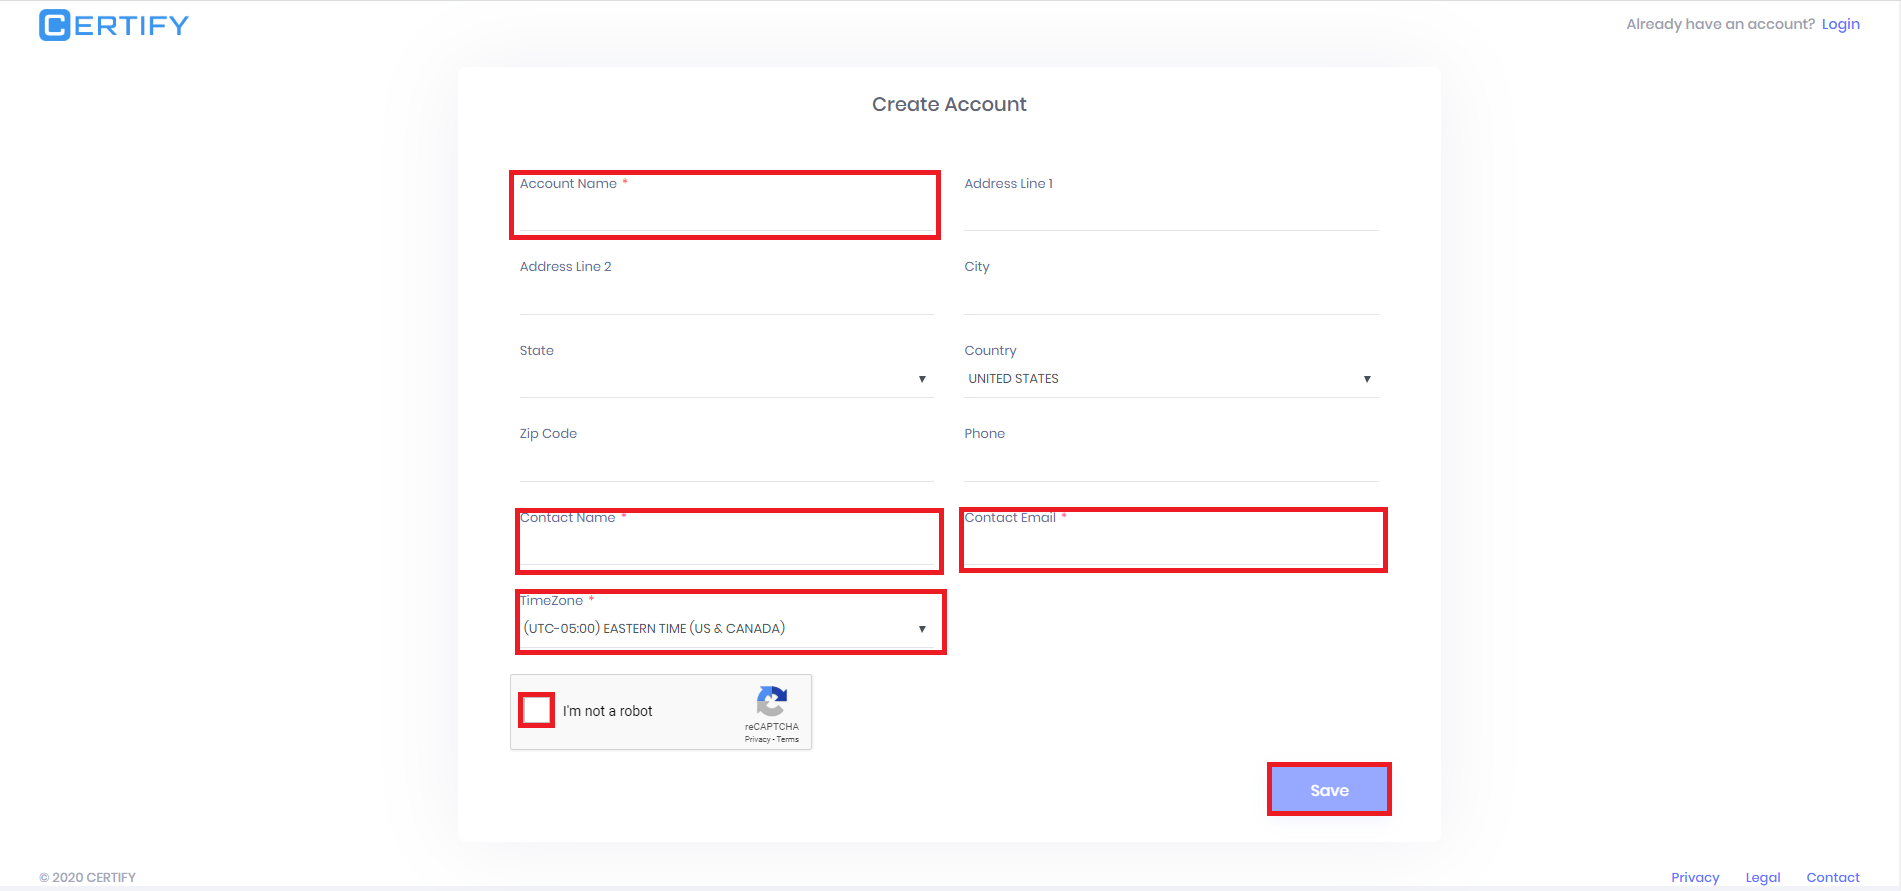This screenshot has height=891, width=1901.
Task: Focus the Address Line 1 field
Action: [x=1171, y=213]
